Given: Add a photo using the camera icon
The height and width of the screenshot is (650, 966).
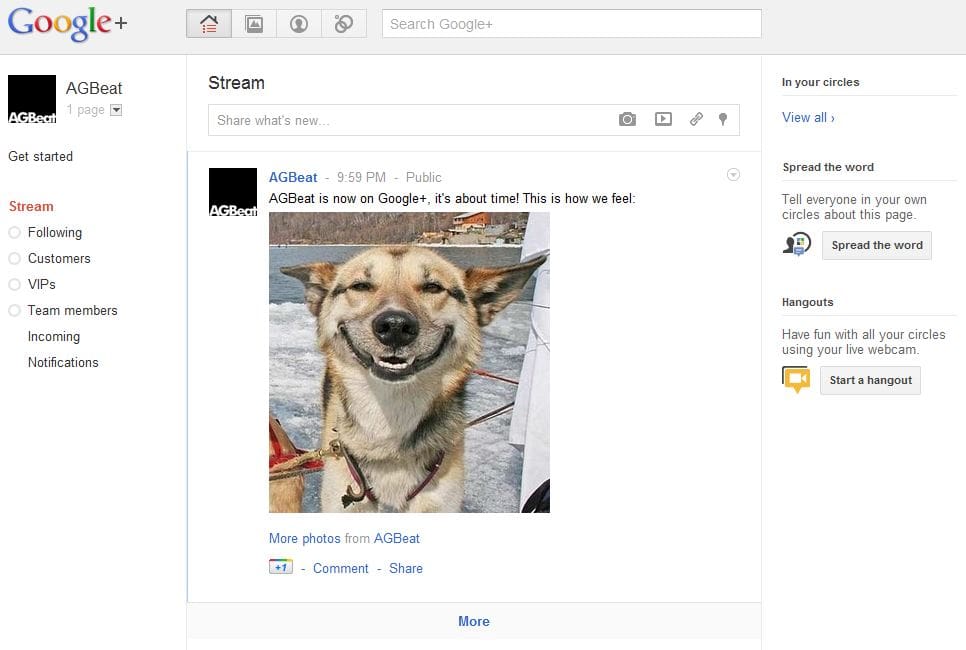Looking at the screenshot, I should click(x=627, y=120).
